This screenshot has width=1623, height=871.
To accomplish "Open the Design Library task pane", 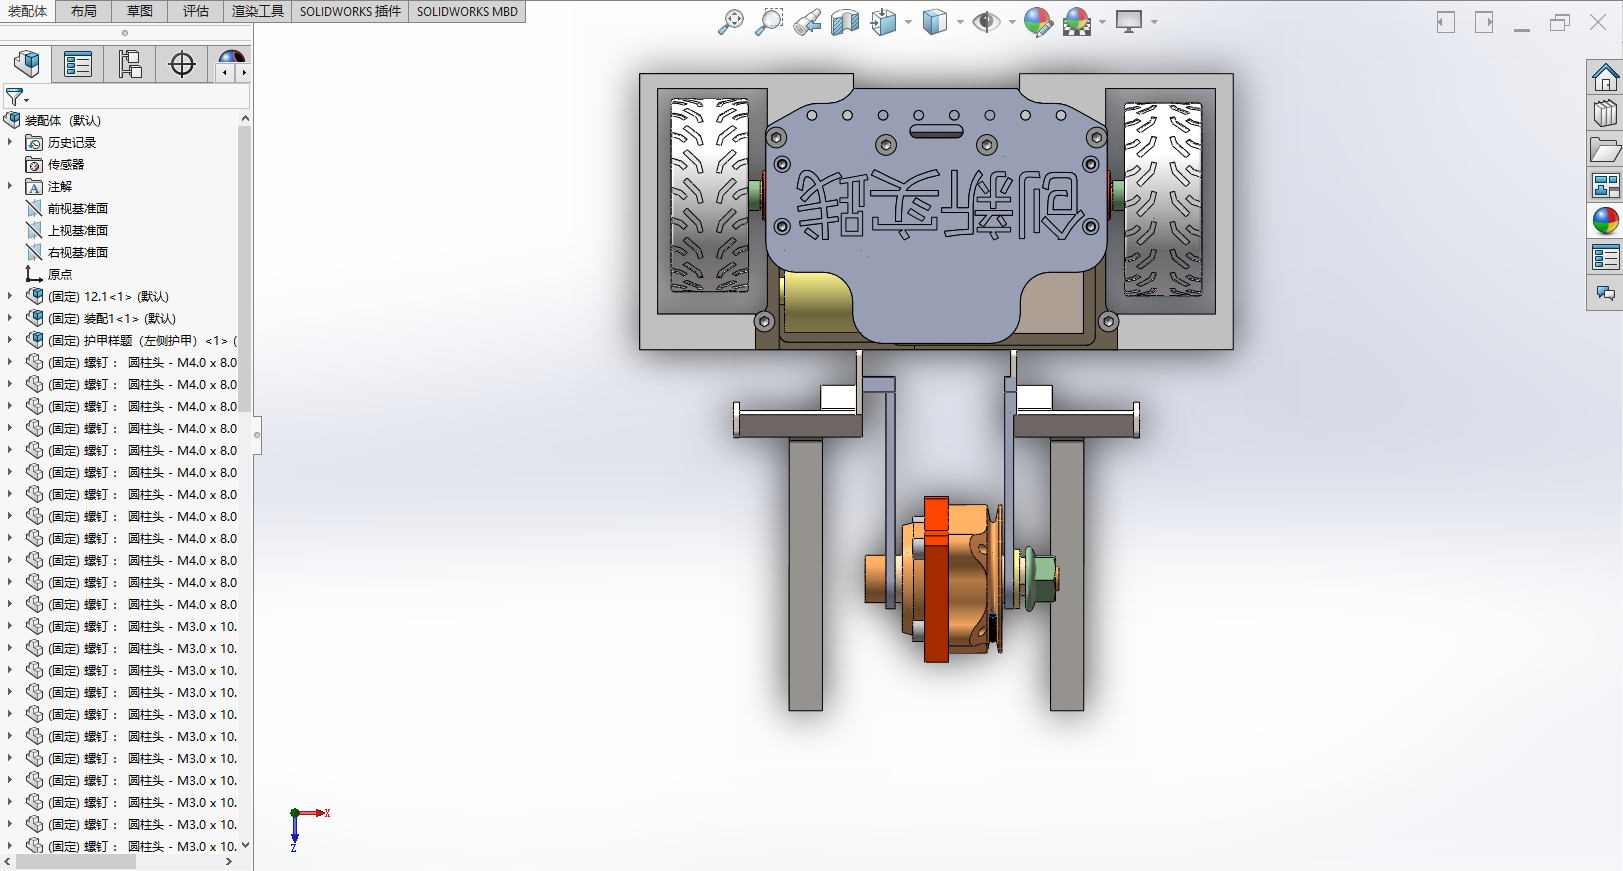I will coord(1605,113).
